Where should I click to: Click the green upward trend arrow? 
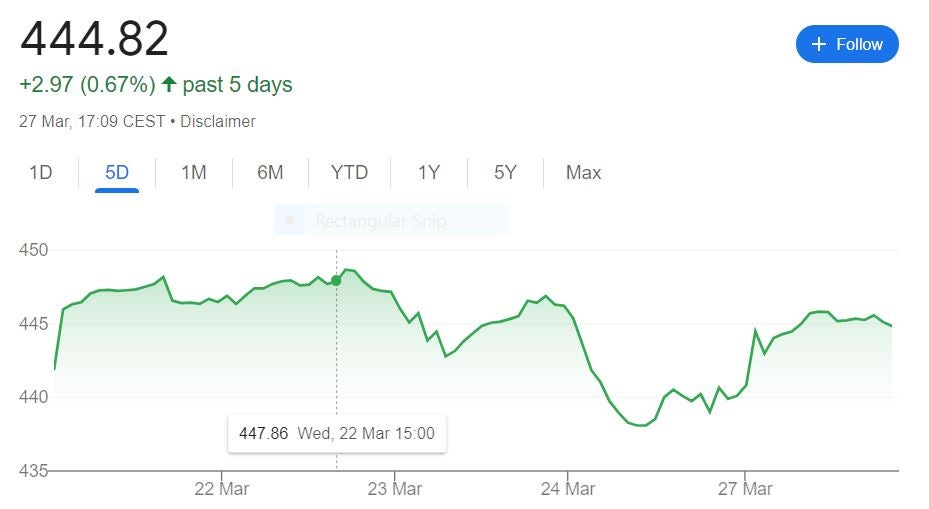[x=169, y=85]
